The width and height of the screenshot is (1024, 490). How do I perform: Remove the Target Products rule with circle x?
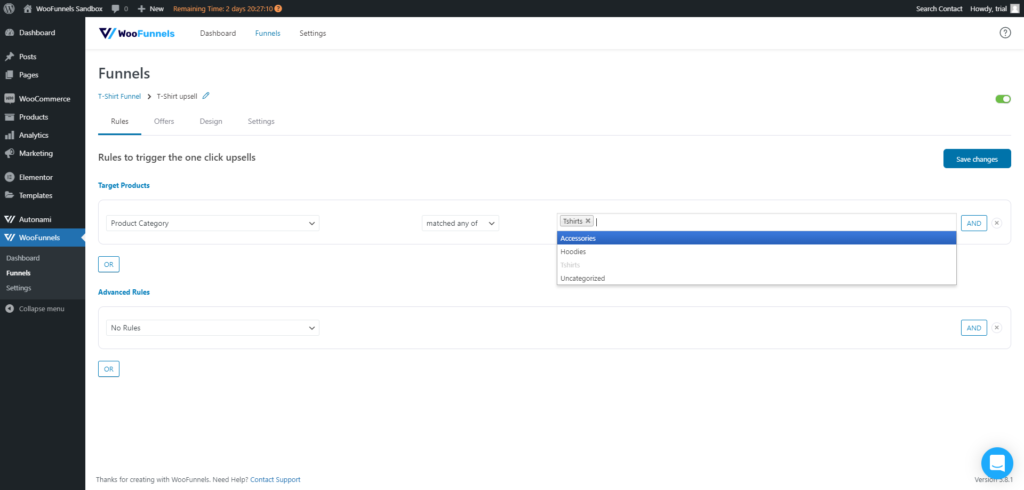coord(997,223)
